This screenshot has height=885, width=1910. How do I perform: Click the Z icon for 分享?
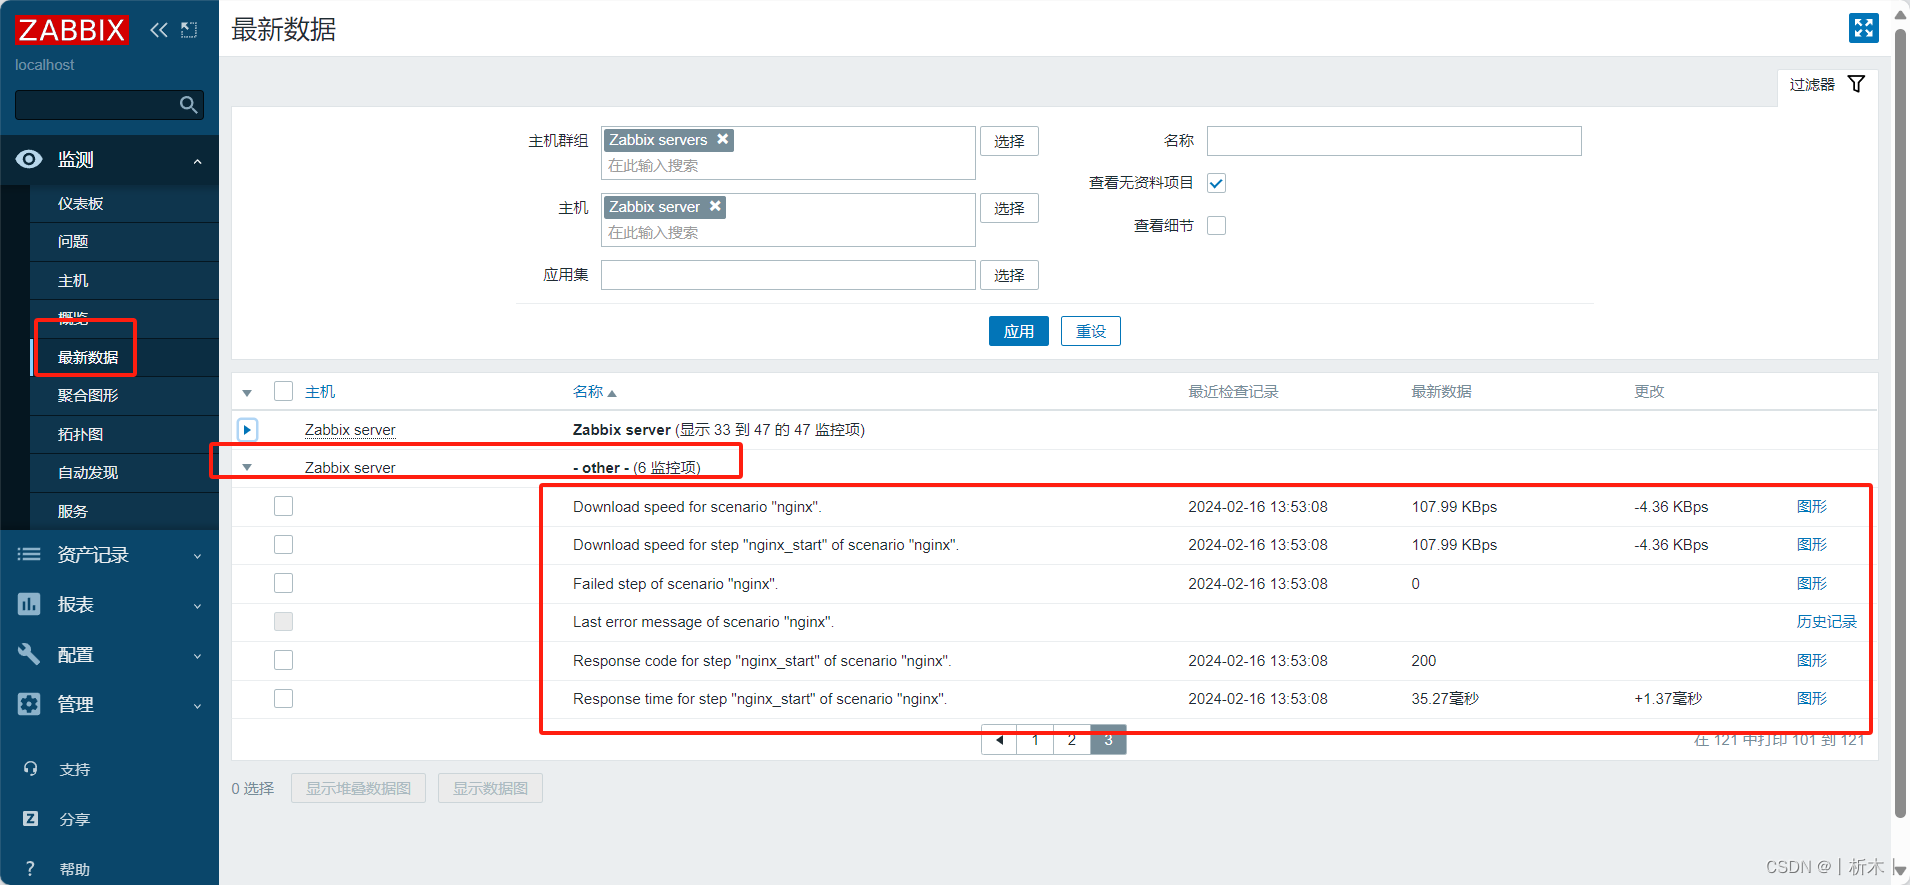(30, 819)
